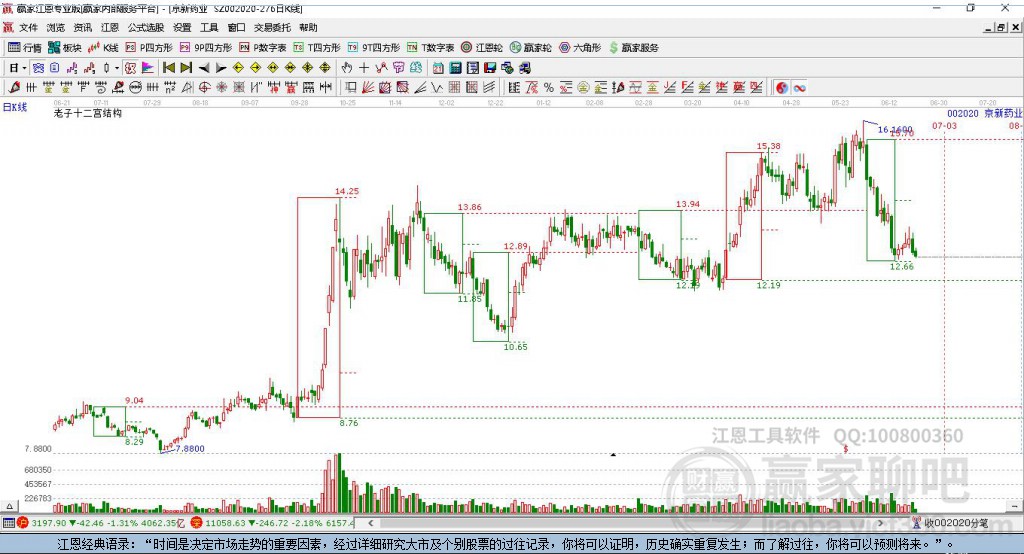The height and width of the screenshot is (554, 1024).
Task: Open the 江恩 menu
Action: 110,27
